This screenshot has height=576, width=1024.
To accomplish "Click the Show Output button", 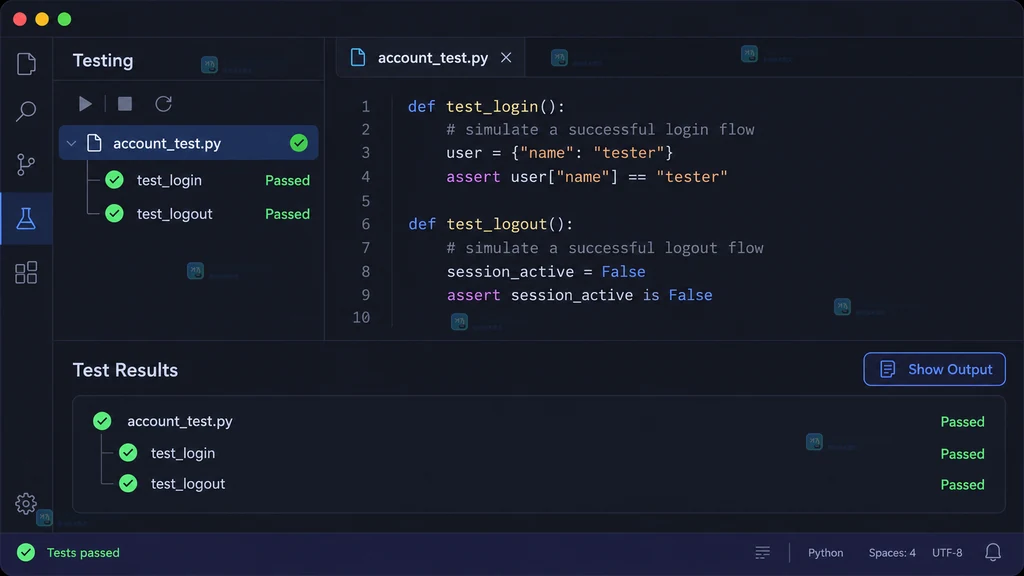I will (935, 369).
